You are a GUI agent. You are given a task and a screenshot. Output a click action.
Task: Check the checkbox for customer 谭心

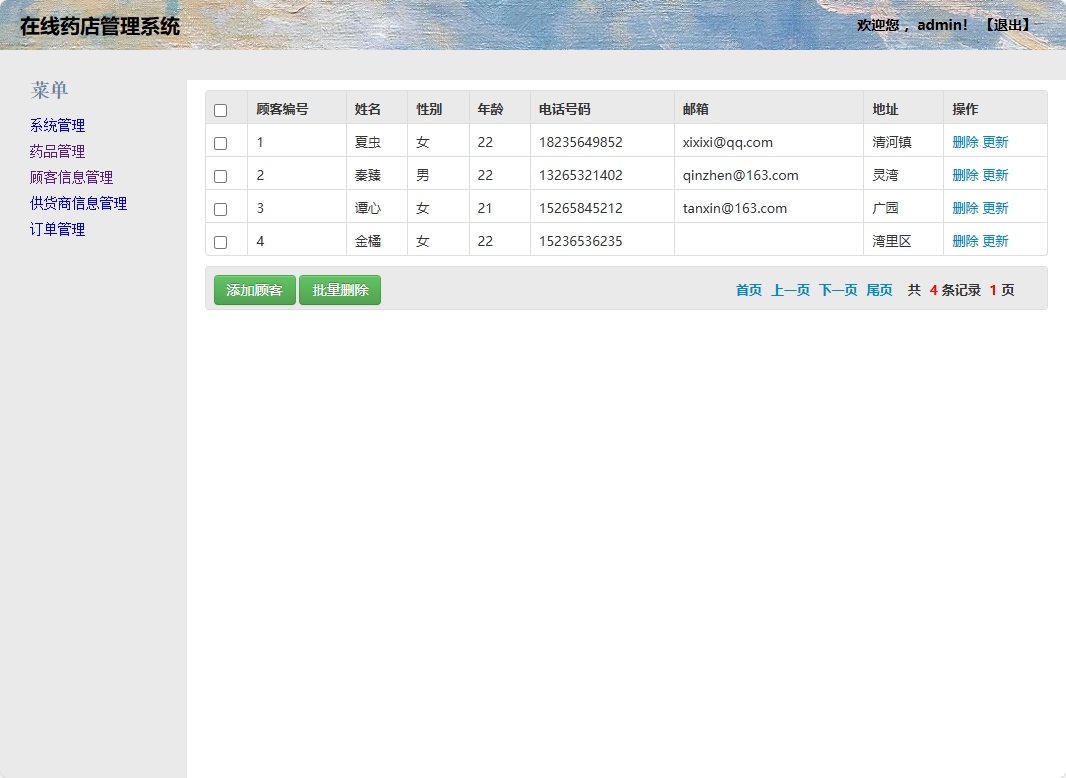pos(221,207)
